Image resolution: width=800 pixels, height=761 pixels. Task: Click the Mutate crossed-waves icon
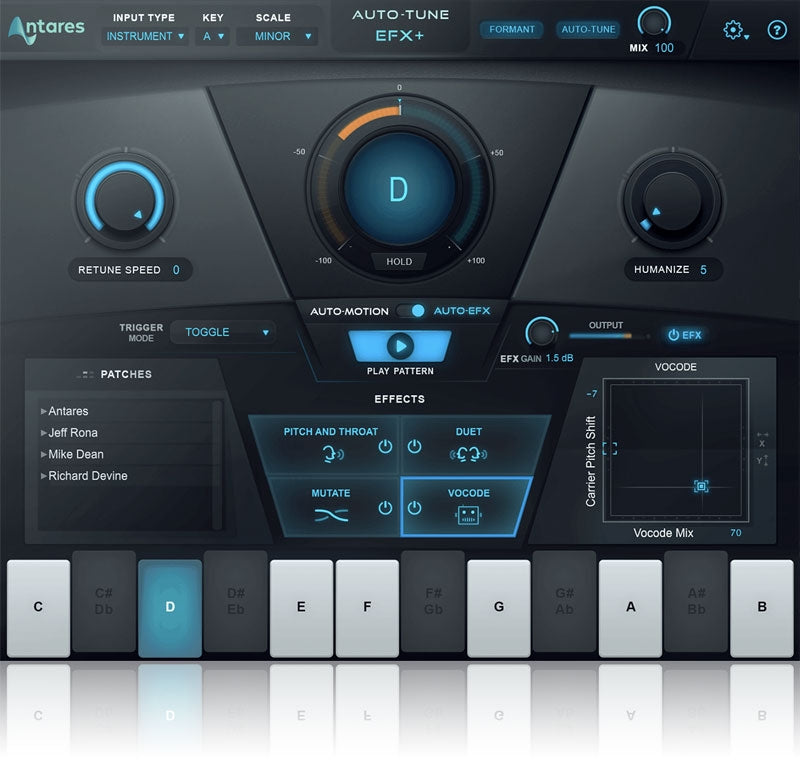tap(331, 515)
